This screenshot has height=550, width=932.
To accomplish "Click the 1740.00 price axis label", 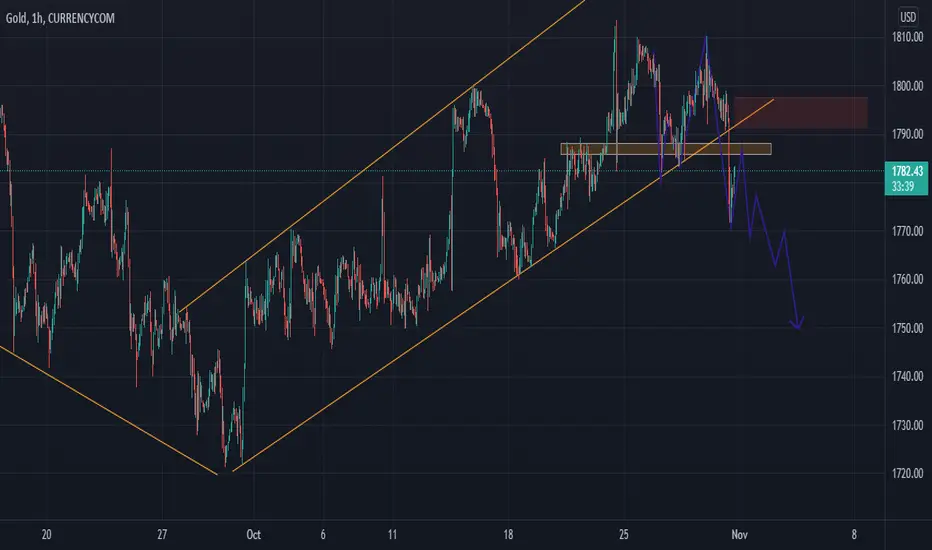I will 907,376.
